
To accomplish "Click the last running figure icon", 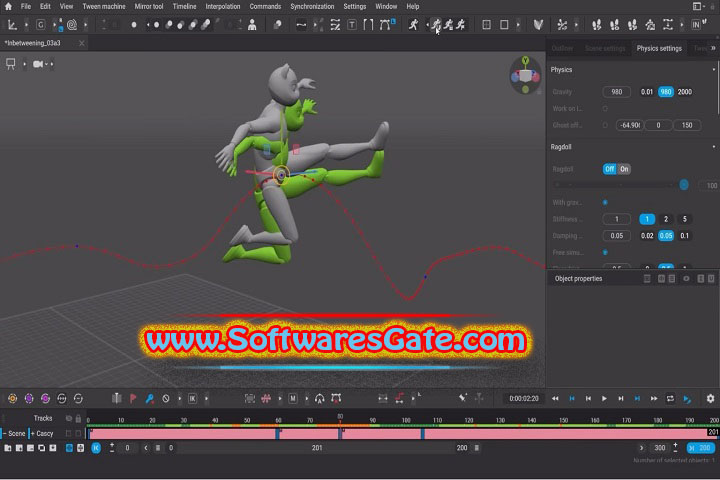I will [x=461, y=25].
